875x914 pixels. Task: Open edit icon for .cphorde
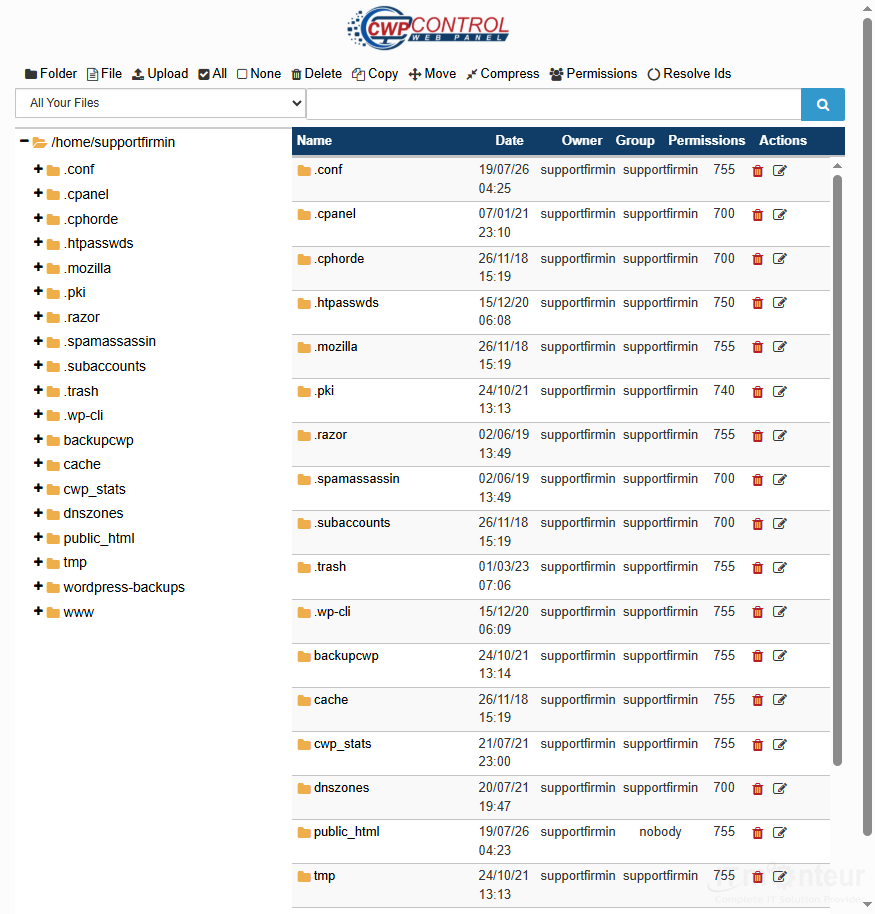tap(779, 259)
